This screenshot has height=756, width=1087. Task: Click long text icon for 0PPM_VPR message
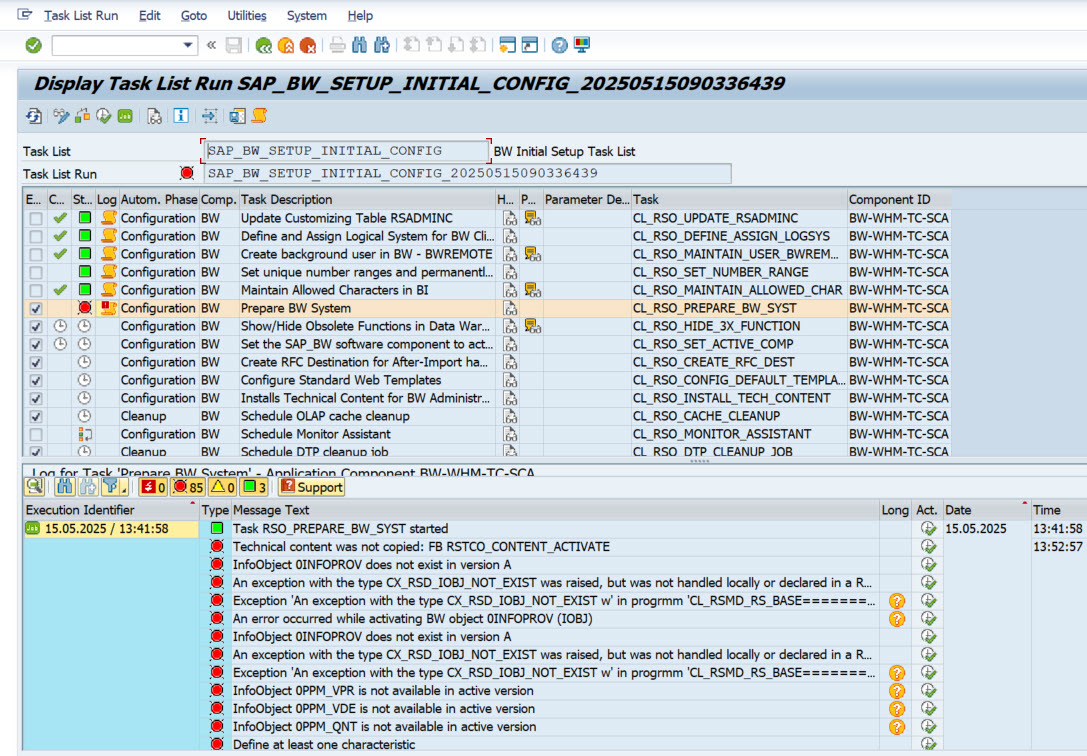pos(896,691)
